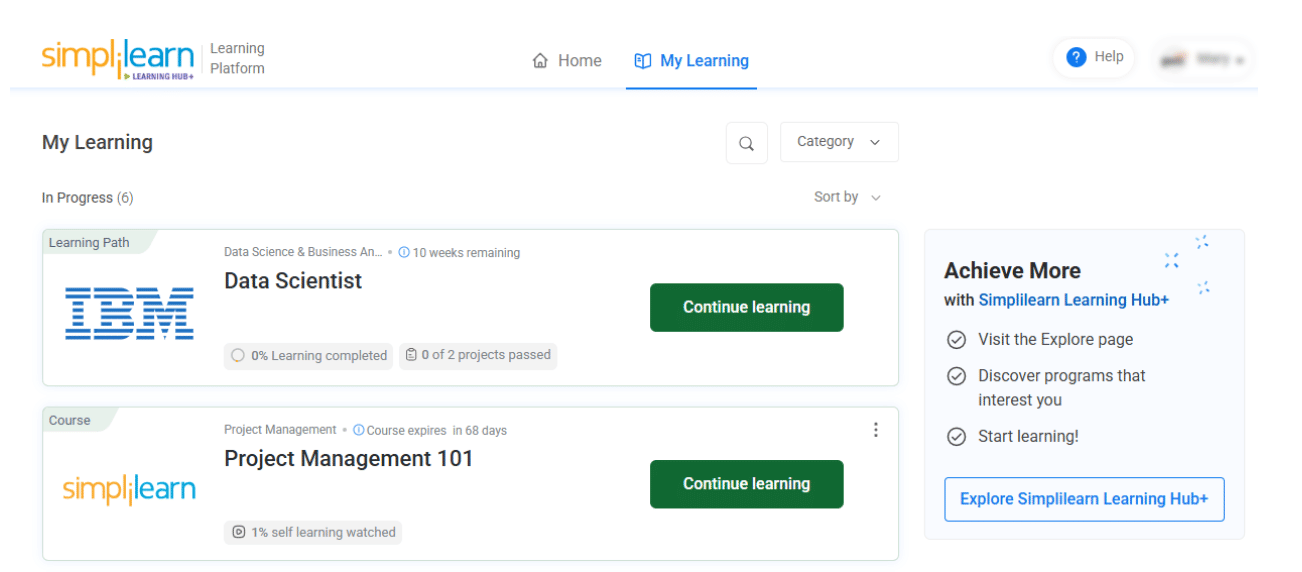
Task: Click the 0% Learning completed progress badge
Action: (x=309, y=355)
